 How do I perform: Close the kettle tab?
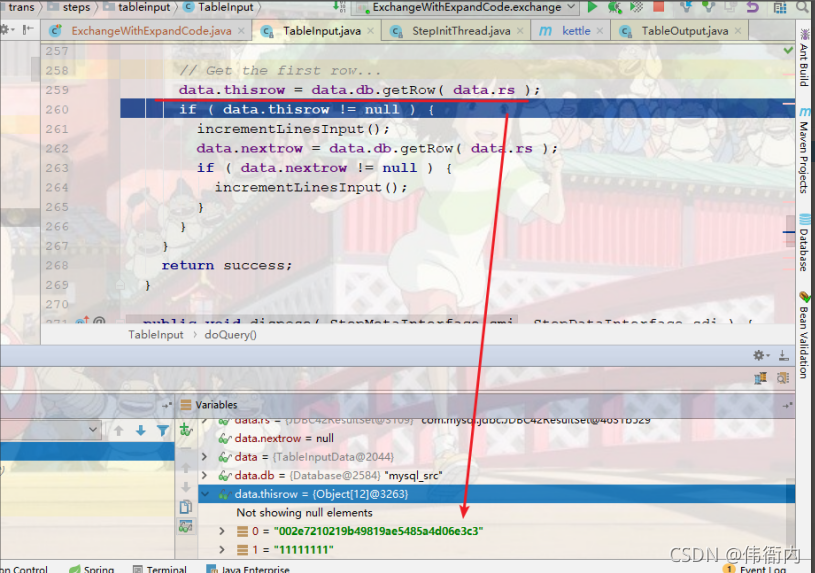pyautogui.click(x=600, y=31)
